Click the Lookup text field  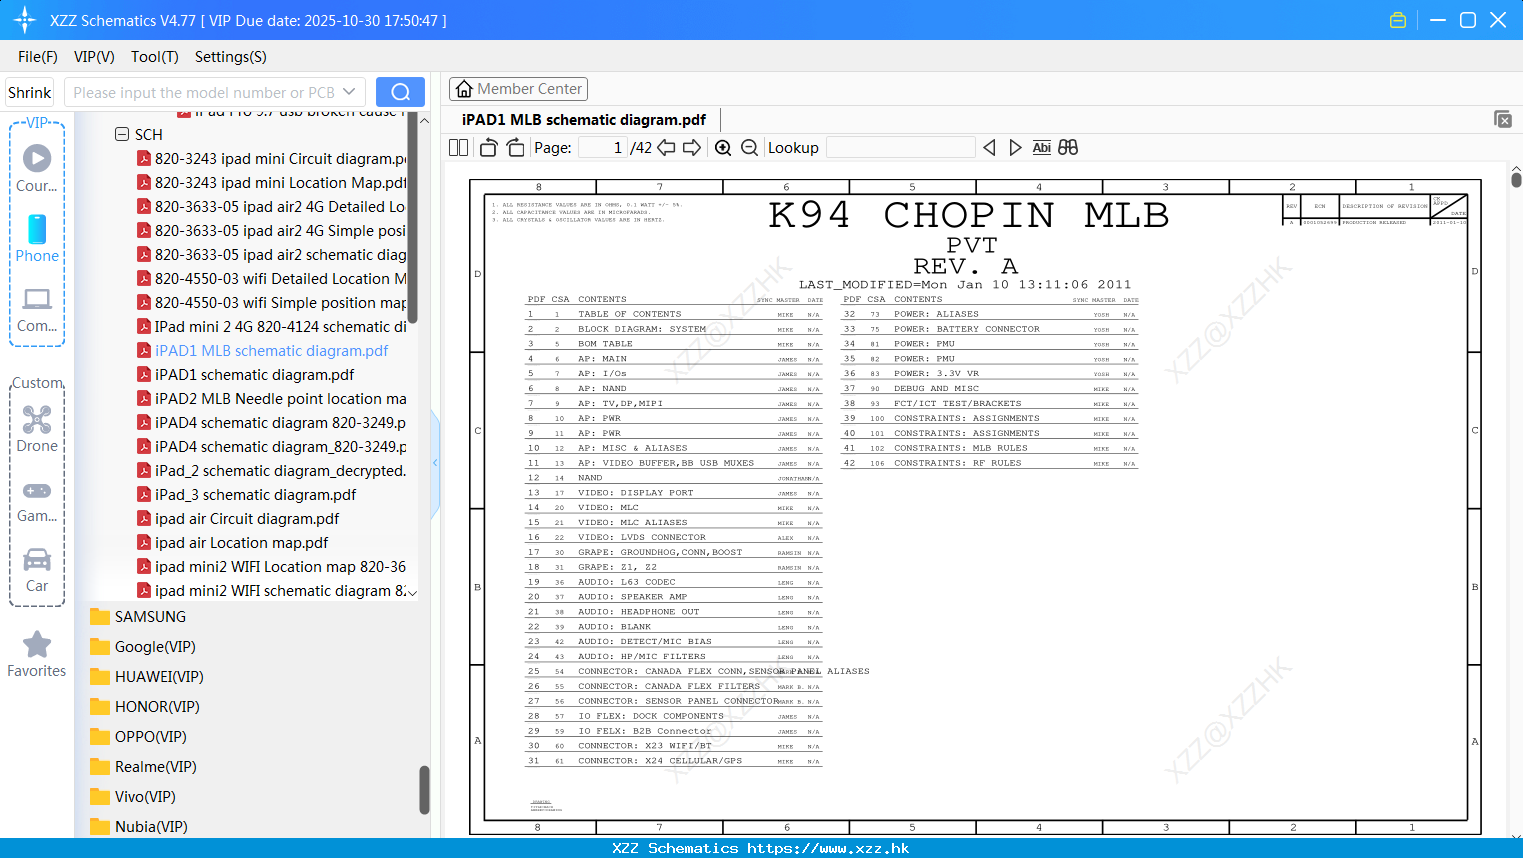[x=901, y=148]
